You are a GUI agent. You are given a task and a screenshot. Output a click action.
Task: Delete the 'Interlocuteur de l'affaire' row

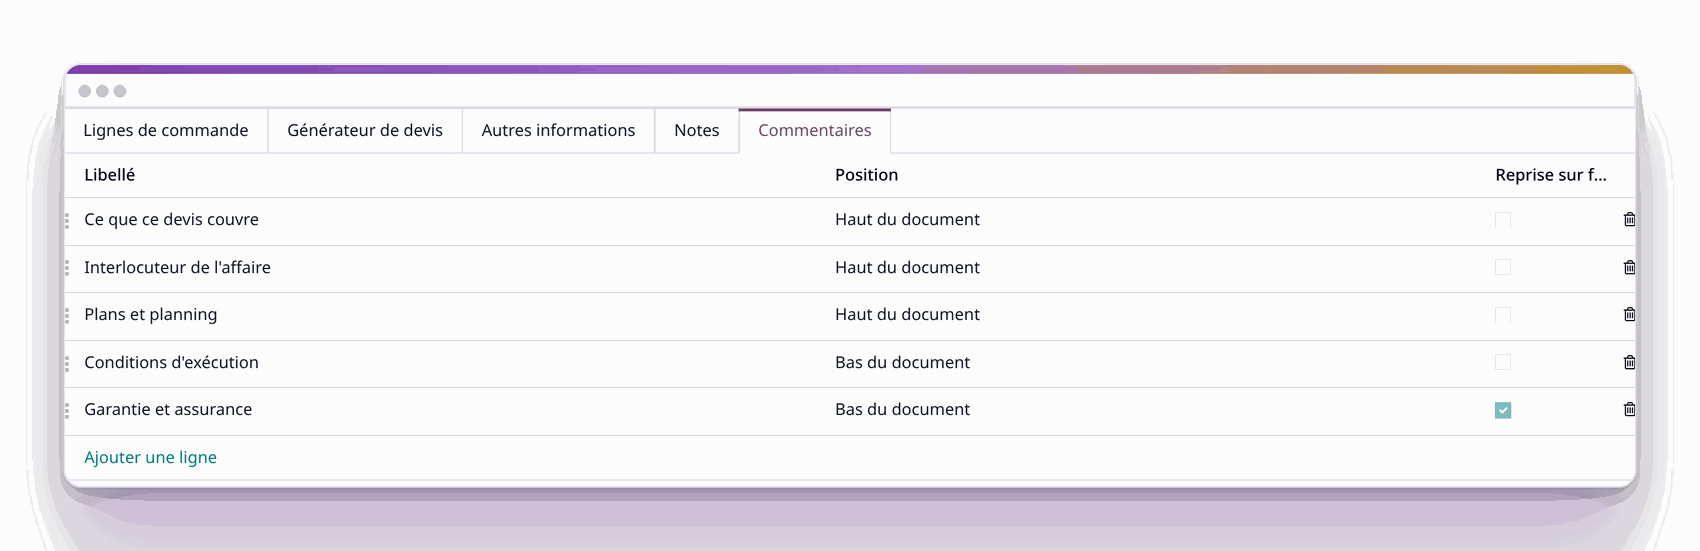(x=1629, y=268)
